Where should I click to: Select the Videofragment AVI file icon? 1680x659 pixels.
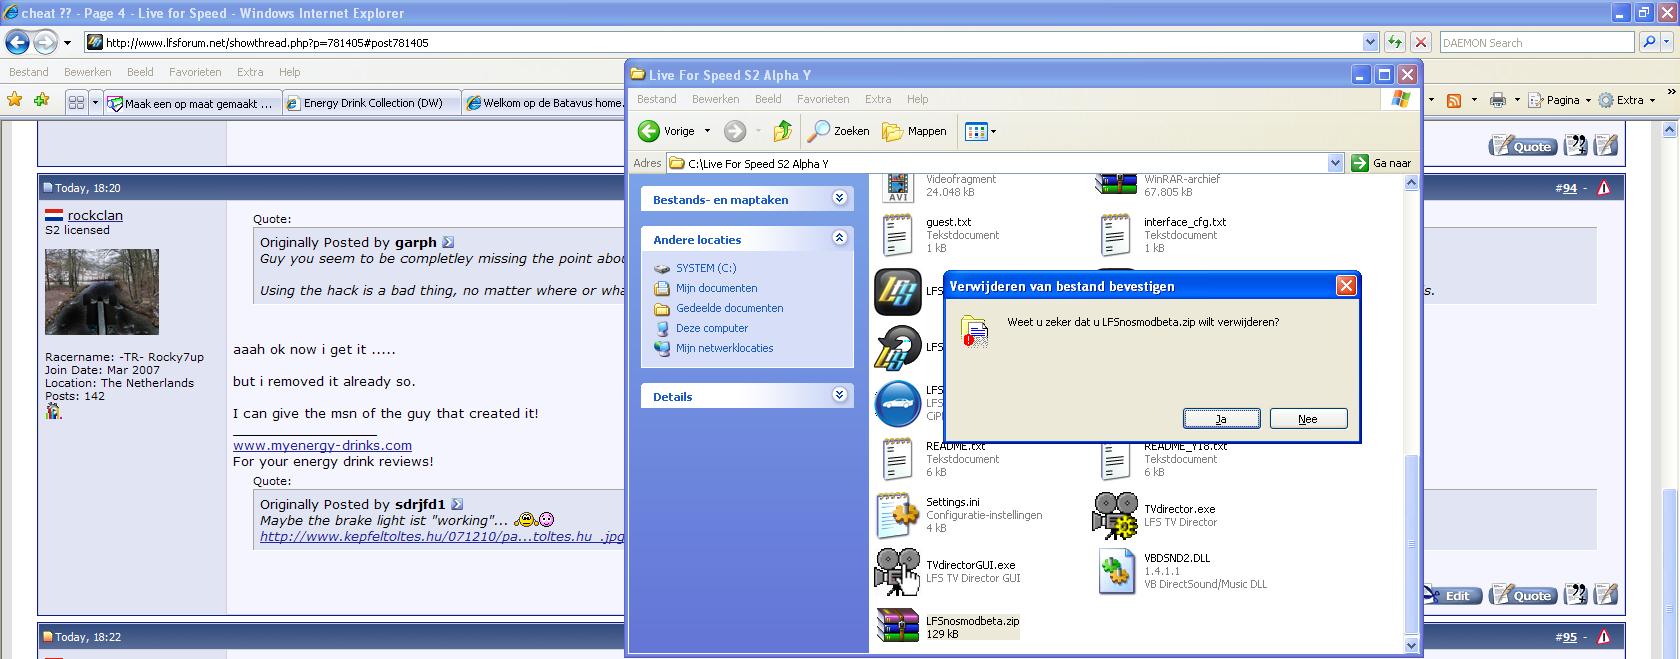point(897,187)
